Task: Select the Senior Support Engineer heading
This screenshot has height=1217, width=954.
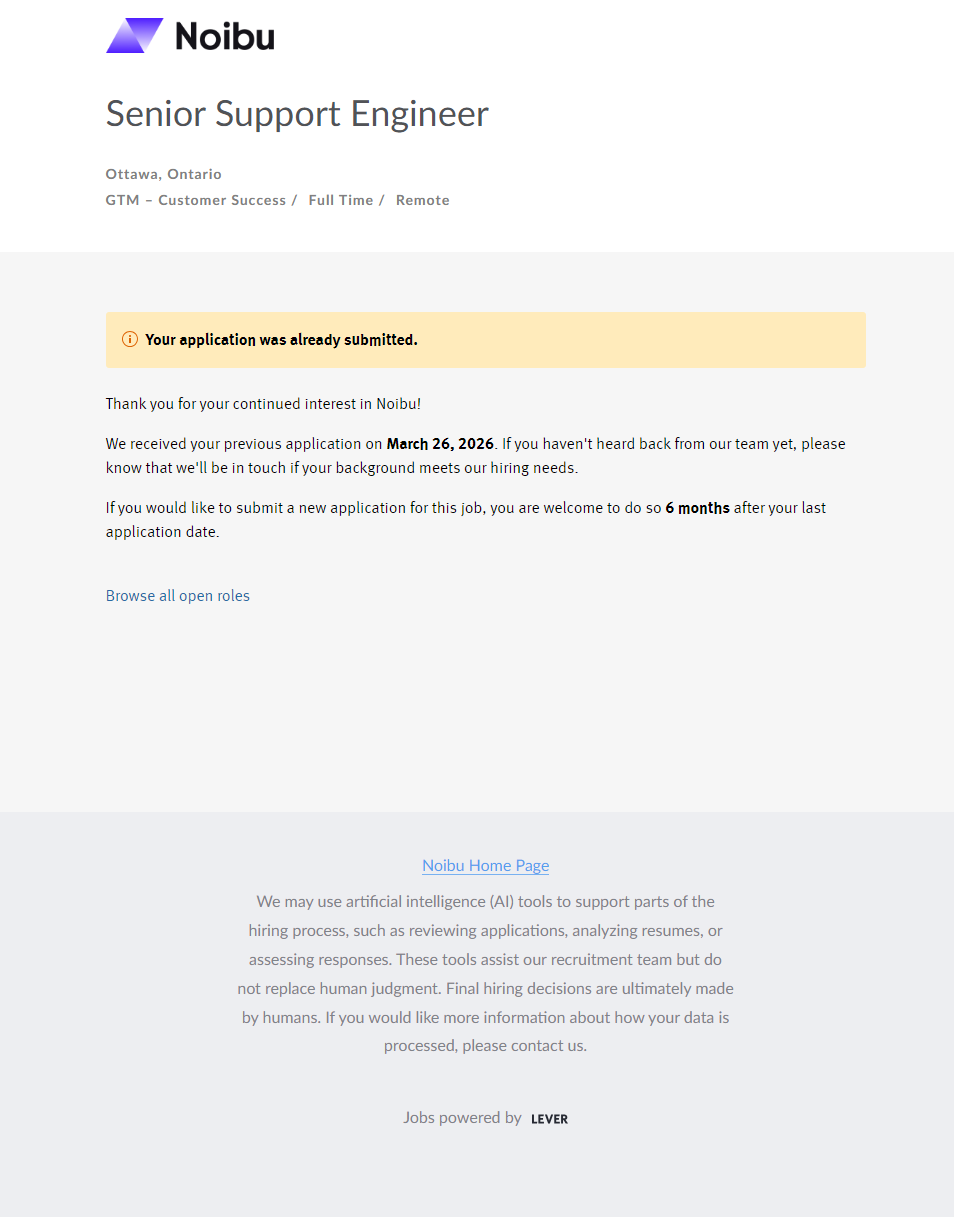Action: 297,114
